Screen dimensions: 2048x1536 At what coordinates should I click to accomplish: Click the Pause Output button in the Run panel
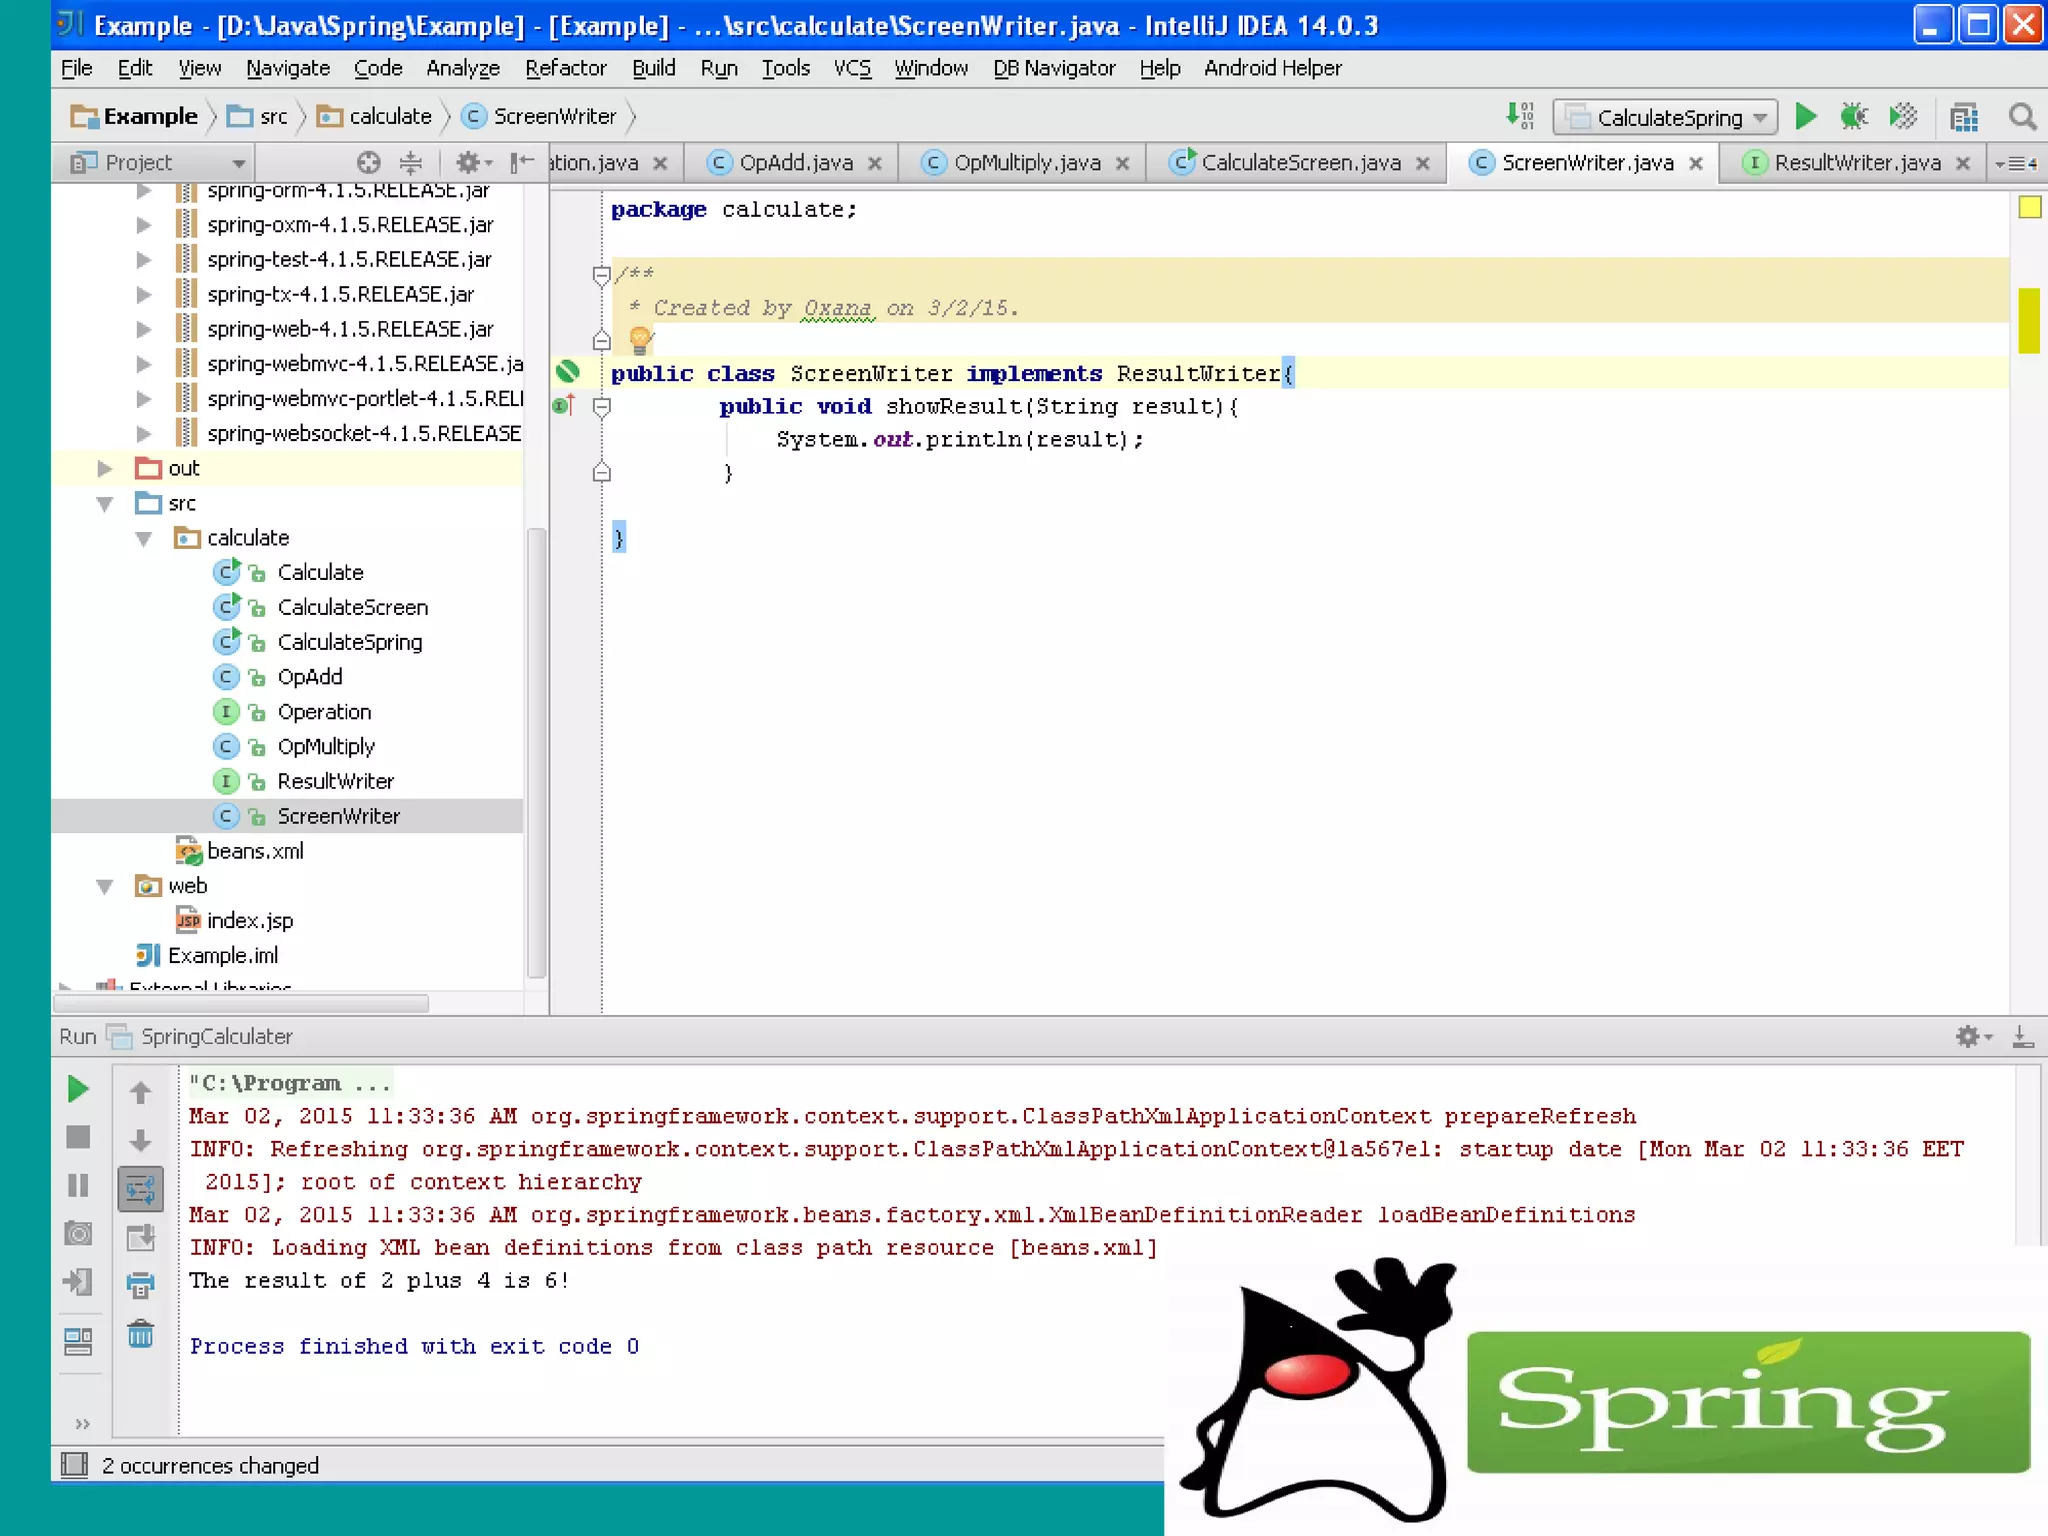tap(78, 1186)
